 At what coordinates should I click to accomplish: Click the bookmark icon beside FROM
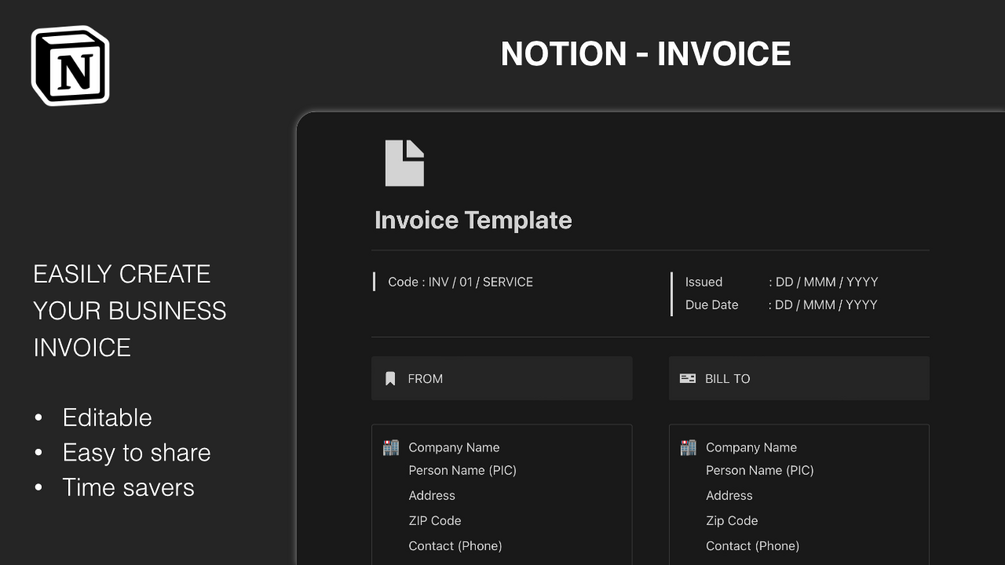pyautogui.click(x=390, y=379)
